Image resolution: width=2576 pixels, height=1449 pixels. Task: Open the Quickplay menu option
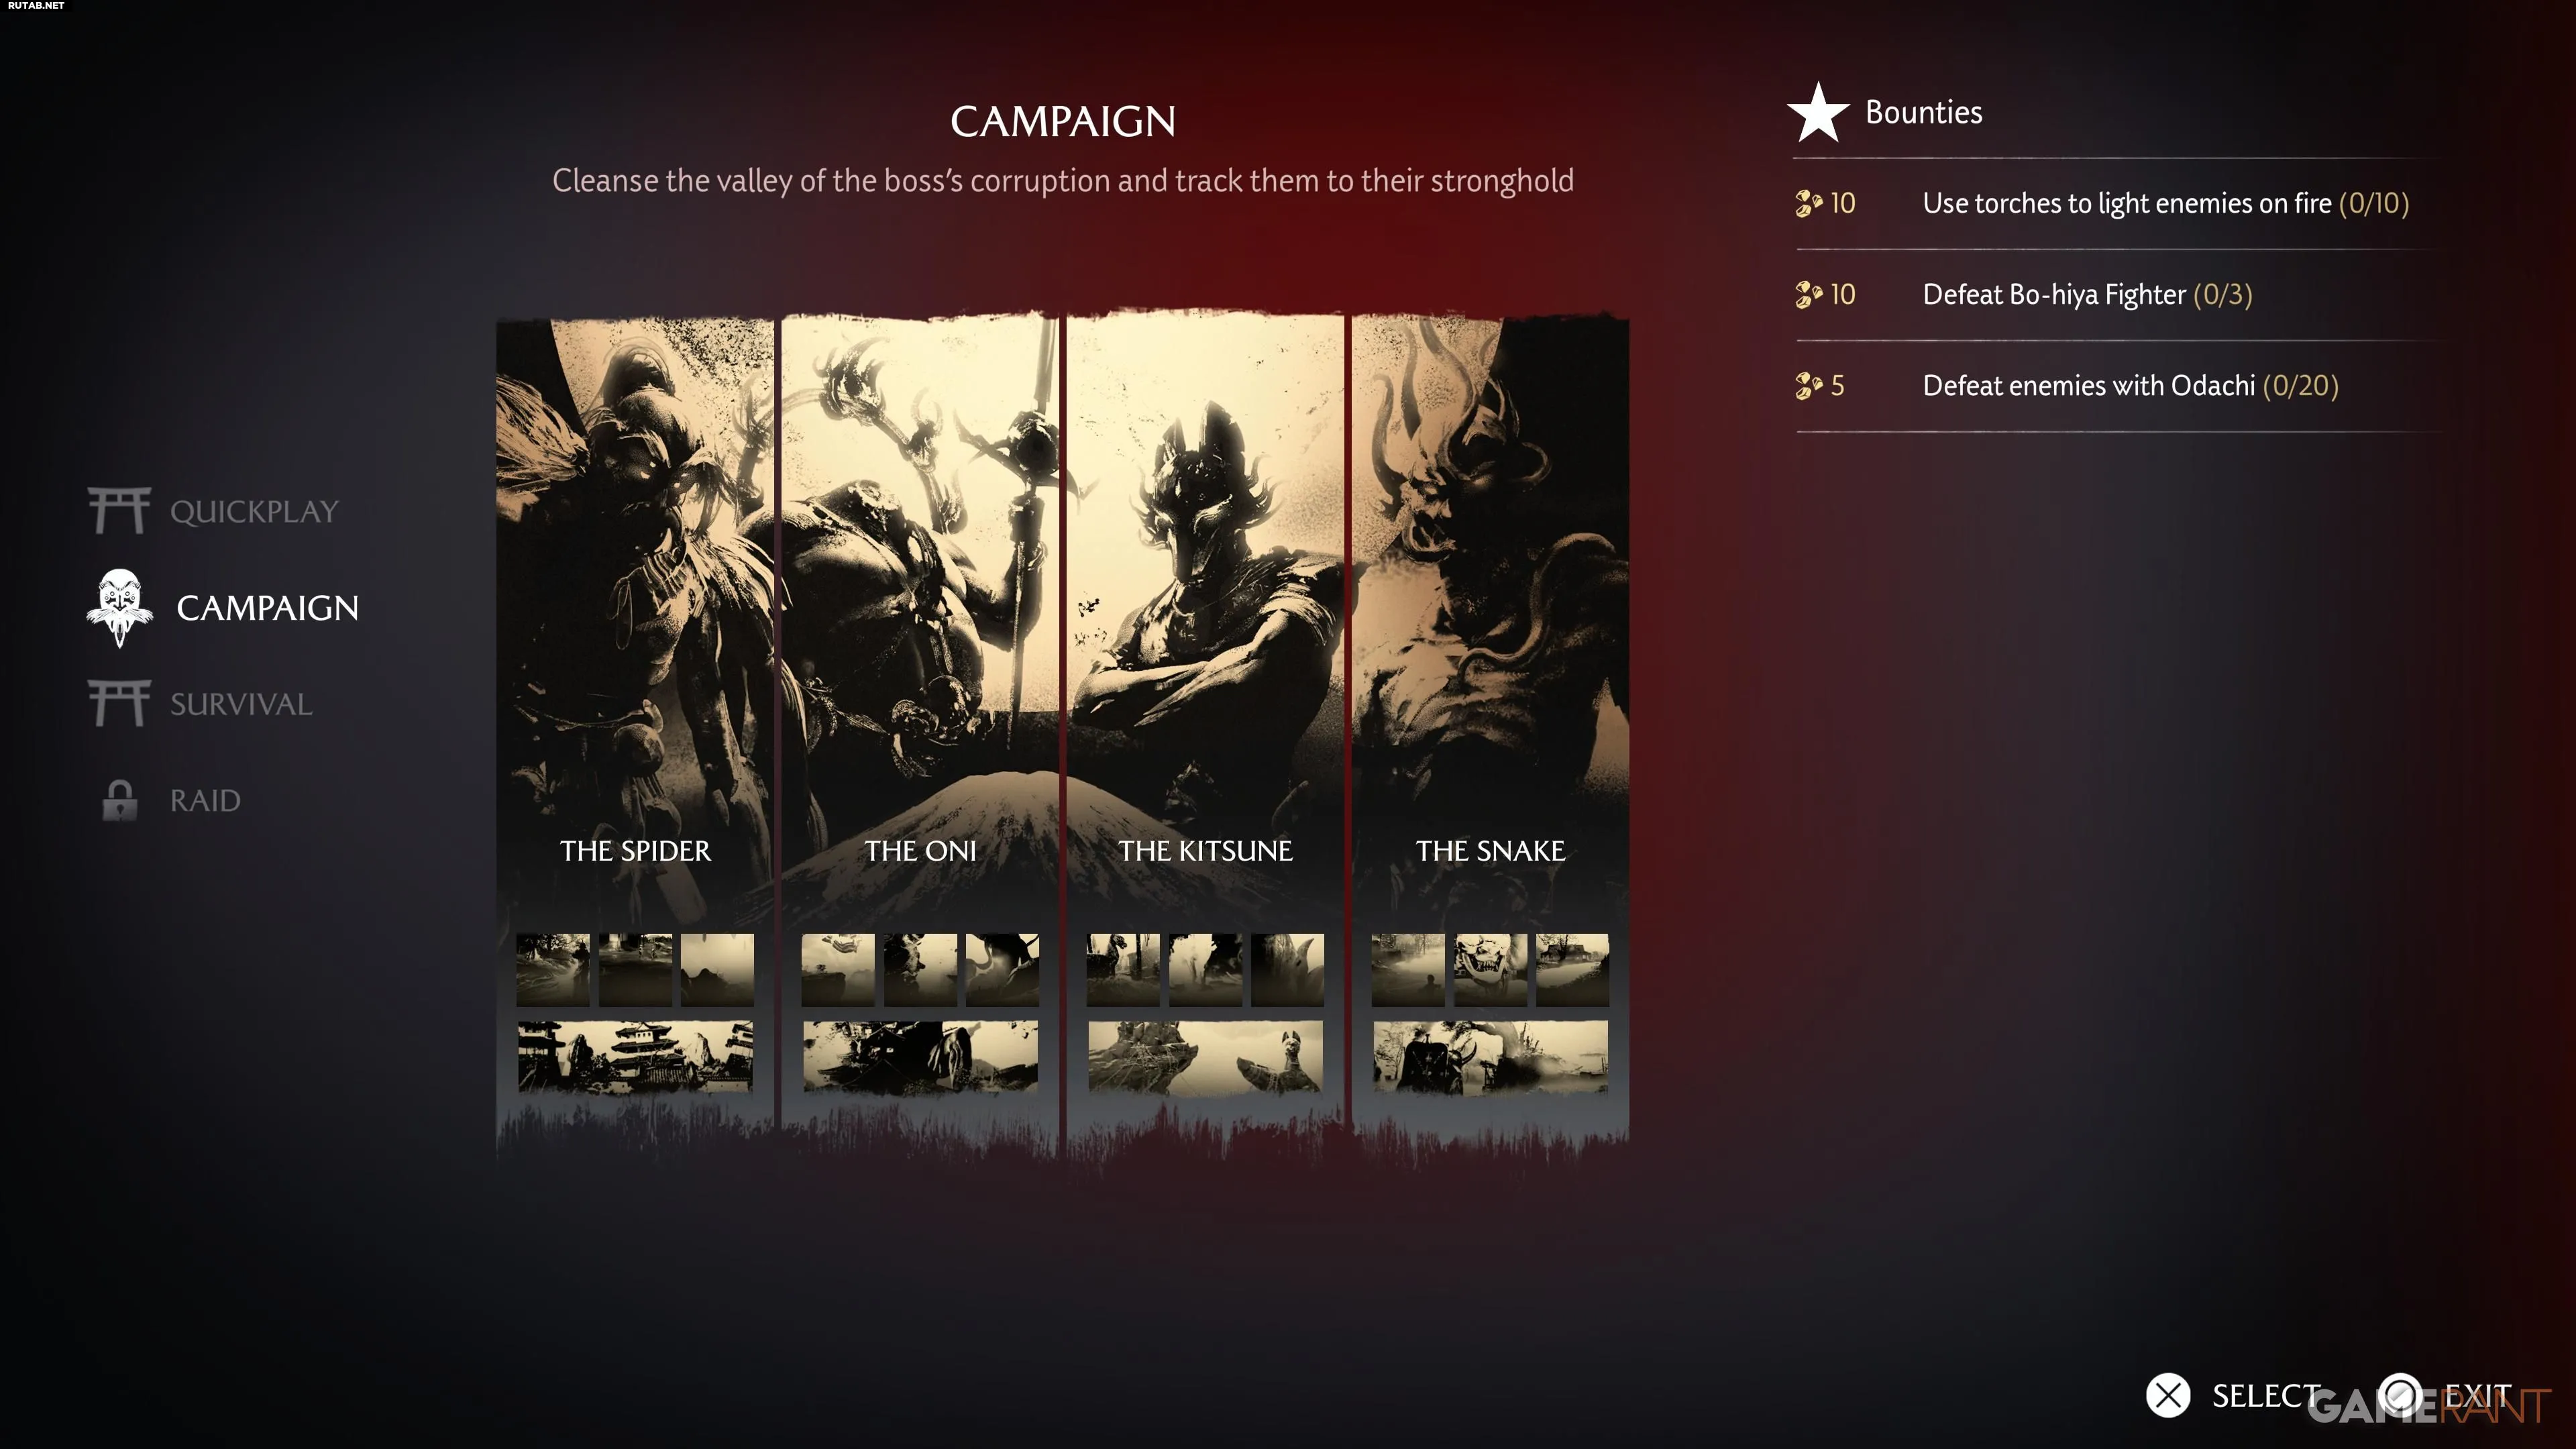click(x=254, y=511)
